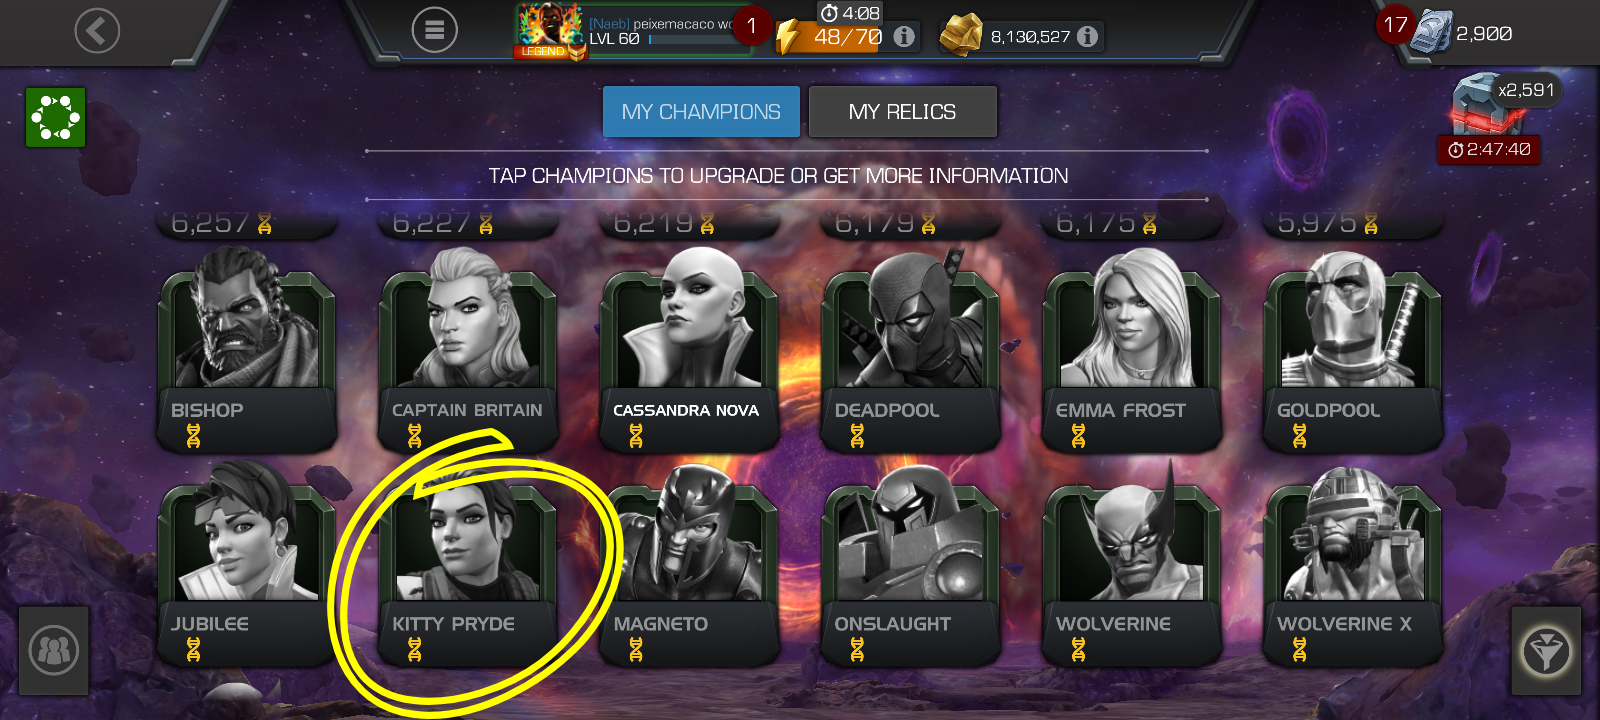
Task: Select the My Champions tab
Action: (x=701, y=111)
